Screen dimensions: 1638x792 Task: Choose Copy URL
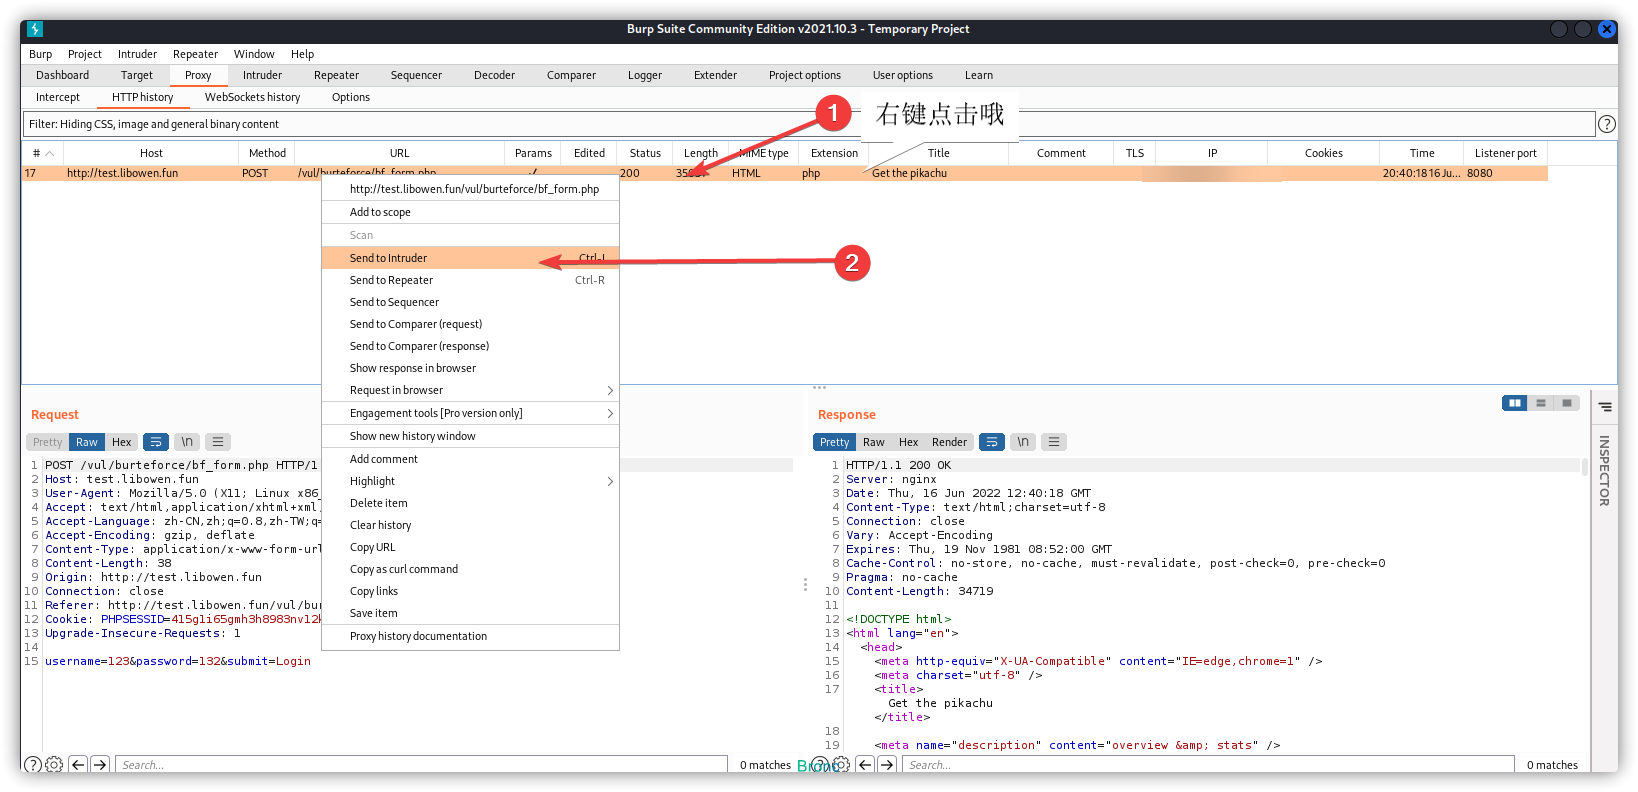click(x=470, y=547)
